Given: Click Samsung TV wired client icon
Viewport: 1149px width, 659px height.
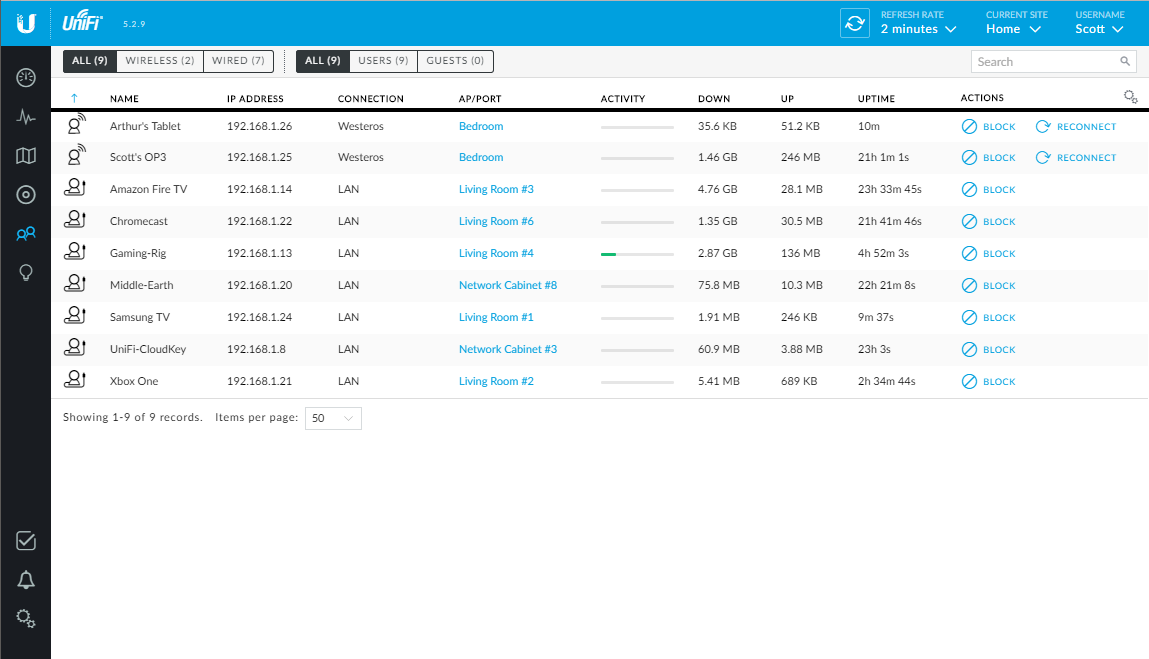Looking at the screenshot, I should (x=75, y=315).
